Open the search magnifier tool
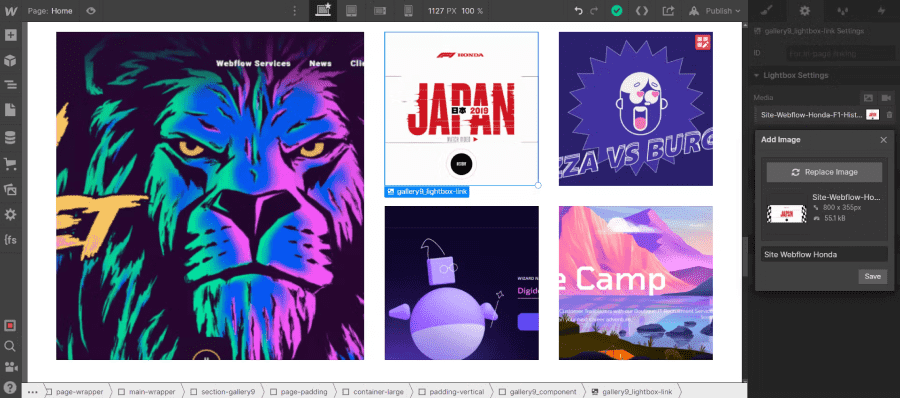 click(10, 346)
